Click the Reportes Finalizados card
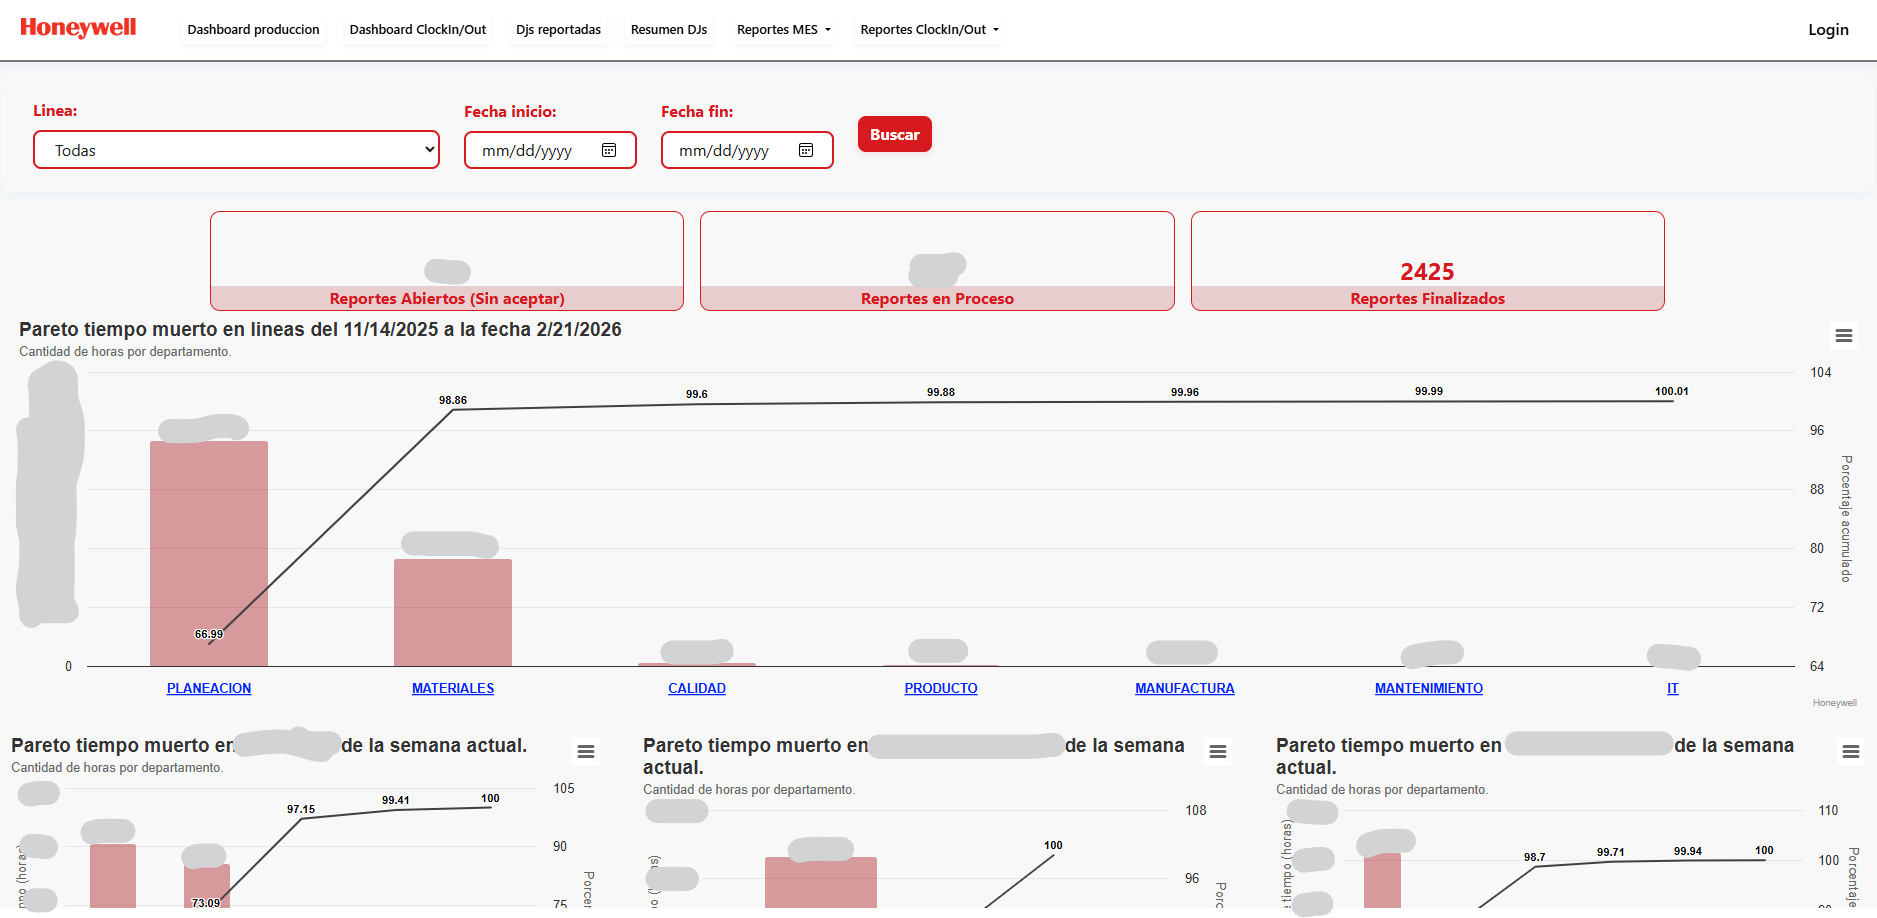Image resolution: width=1877 pixels, height=918 pixels. (x=1427, y=261)
